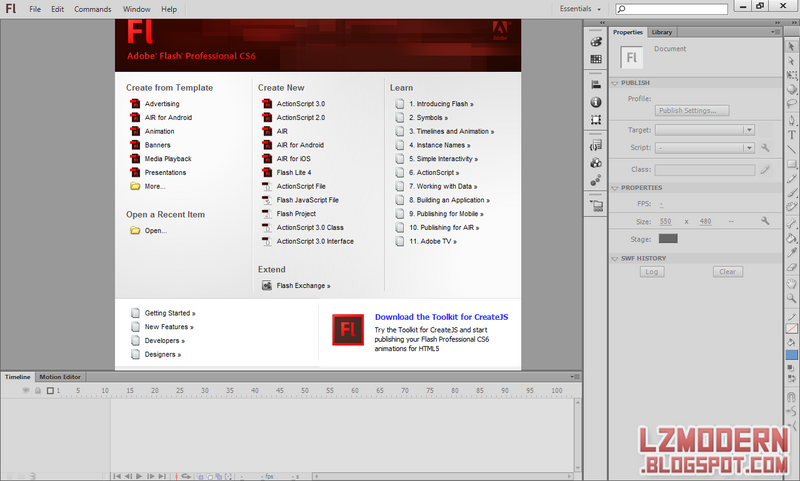The height and width of the screenshot is (481, 800).
Task: Open the Target dropdown
Action: click(705, 130)
